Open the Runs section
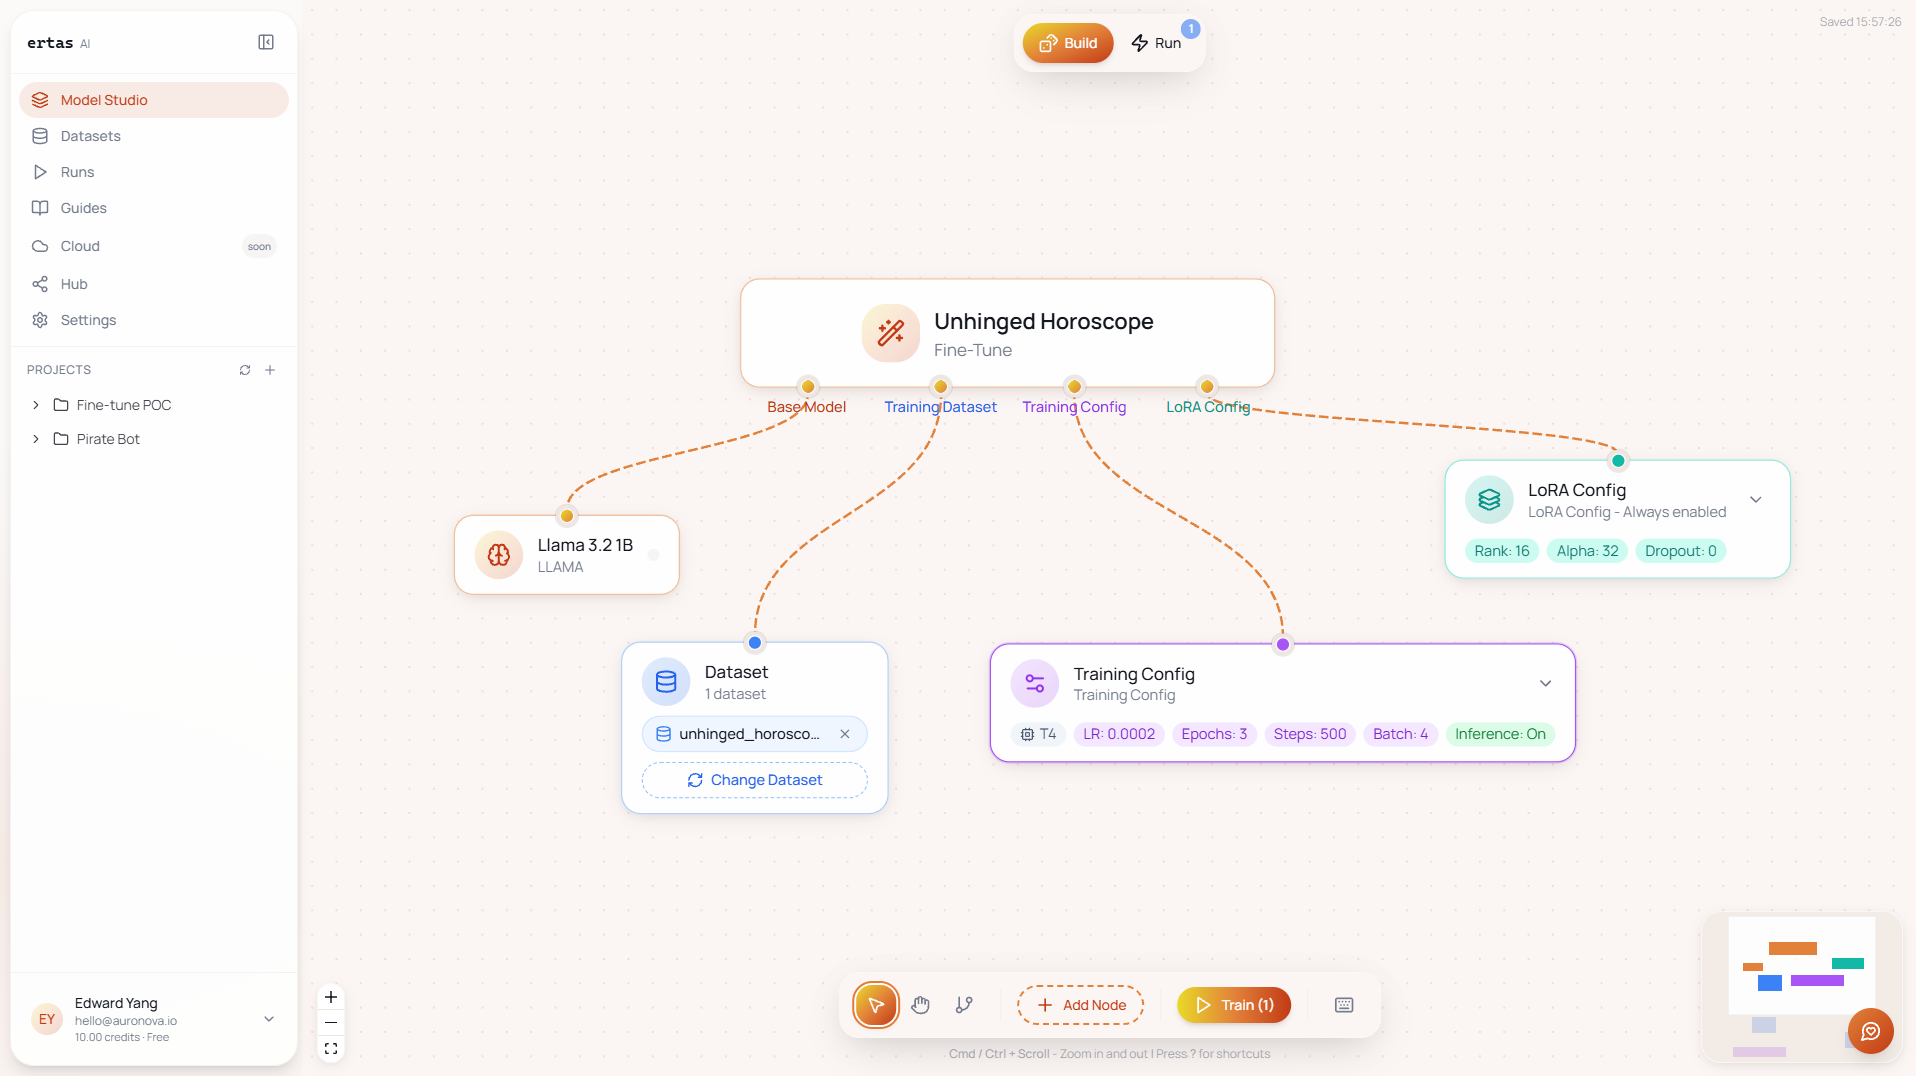Screen dimensions: 1916x1076 click(x=154, y=172)
